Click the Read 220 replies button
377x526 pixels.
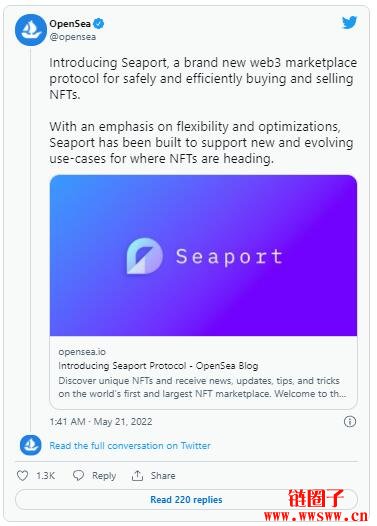(186, 499)
